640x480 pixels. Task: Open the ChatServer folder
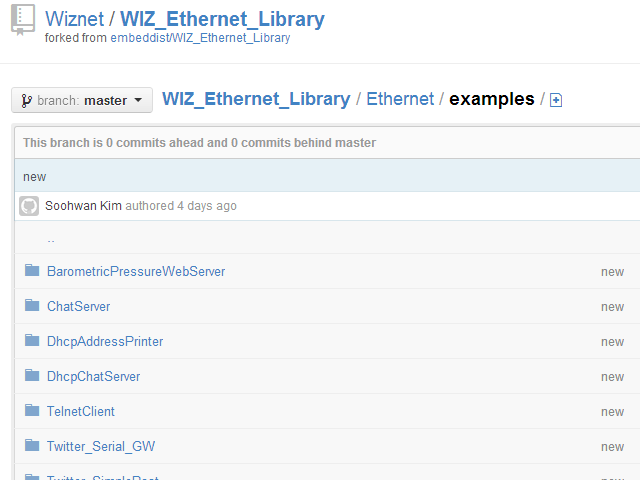coord(78,307)
